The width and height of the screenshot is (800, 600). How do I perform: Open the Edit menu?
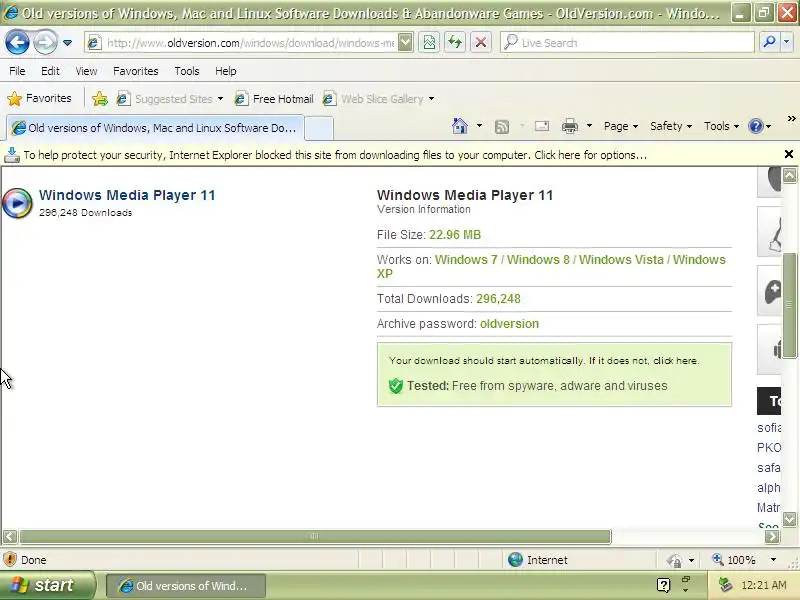click(x=50, y=71)
